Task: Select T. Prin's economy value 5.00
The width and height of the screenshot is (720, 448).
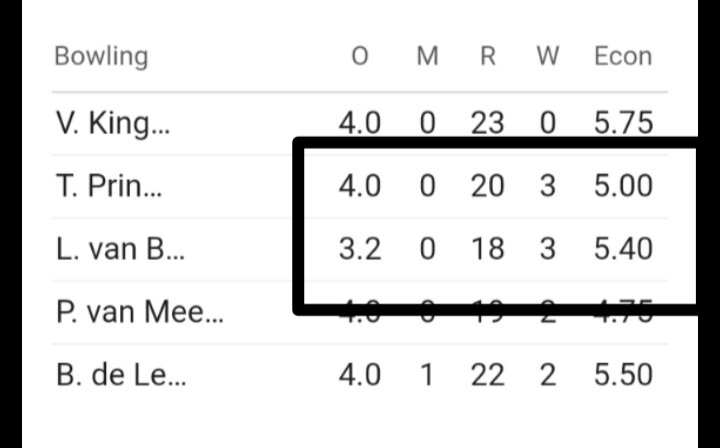Action: (623, 186)
